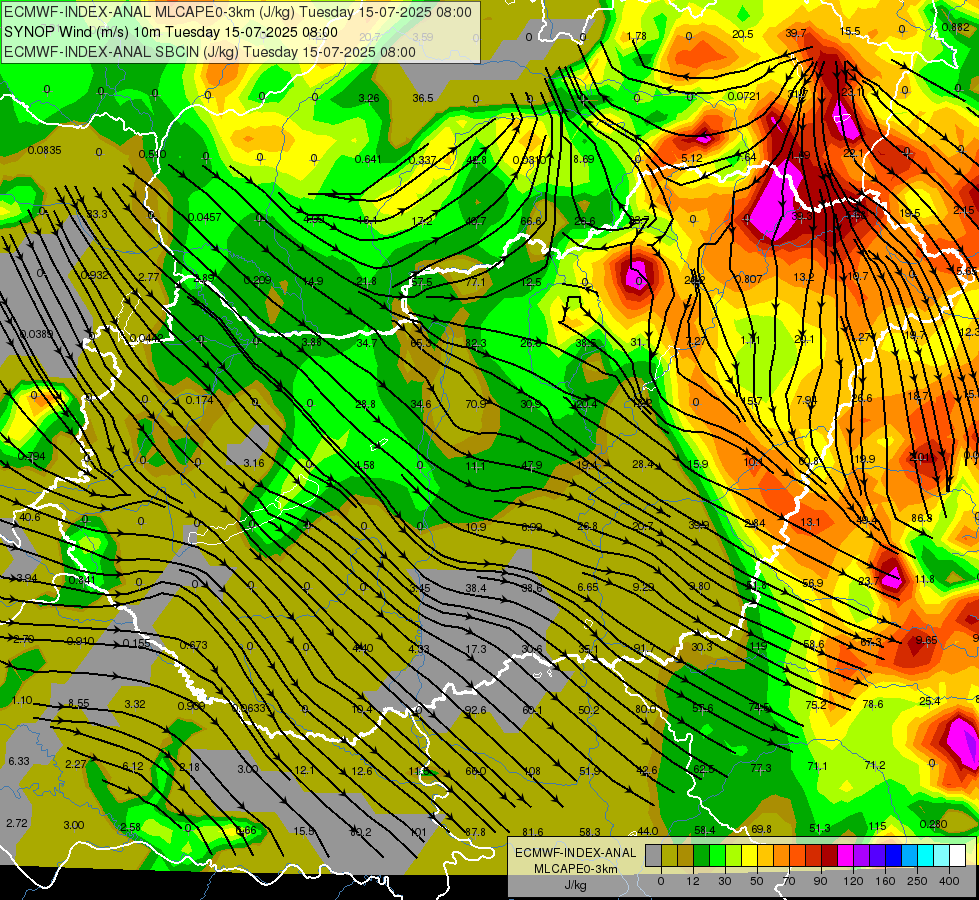Click the map value 33.3
Image resolution: width=979 pixels, height=900 pixels.
(x=97, y=214)
